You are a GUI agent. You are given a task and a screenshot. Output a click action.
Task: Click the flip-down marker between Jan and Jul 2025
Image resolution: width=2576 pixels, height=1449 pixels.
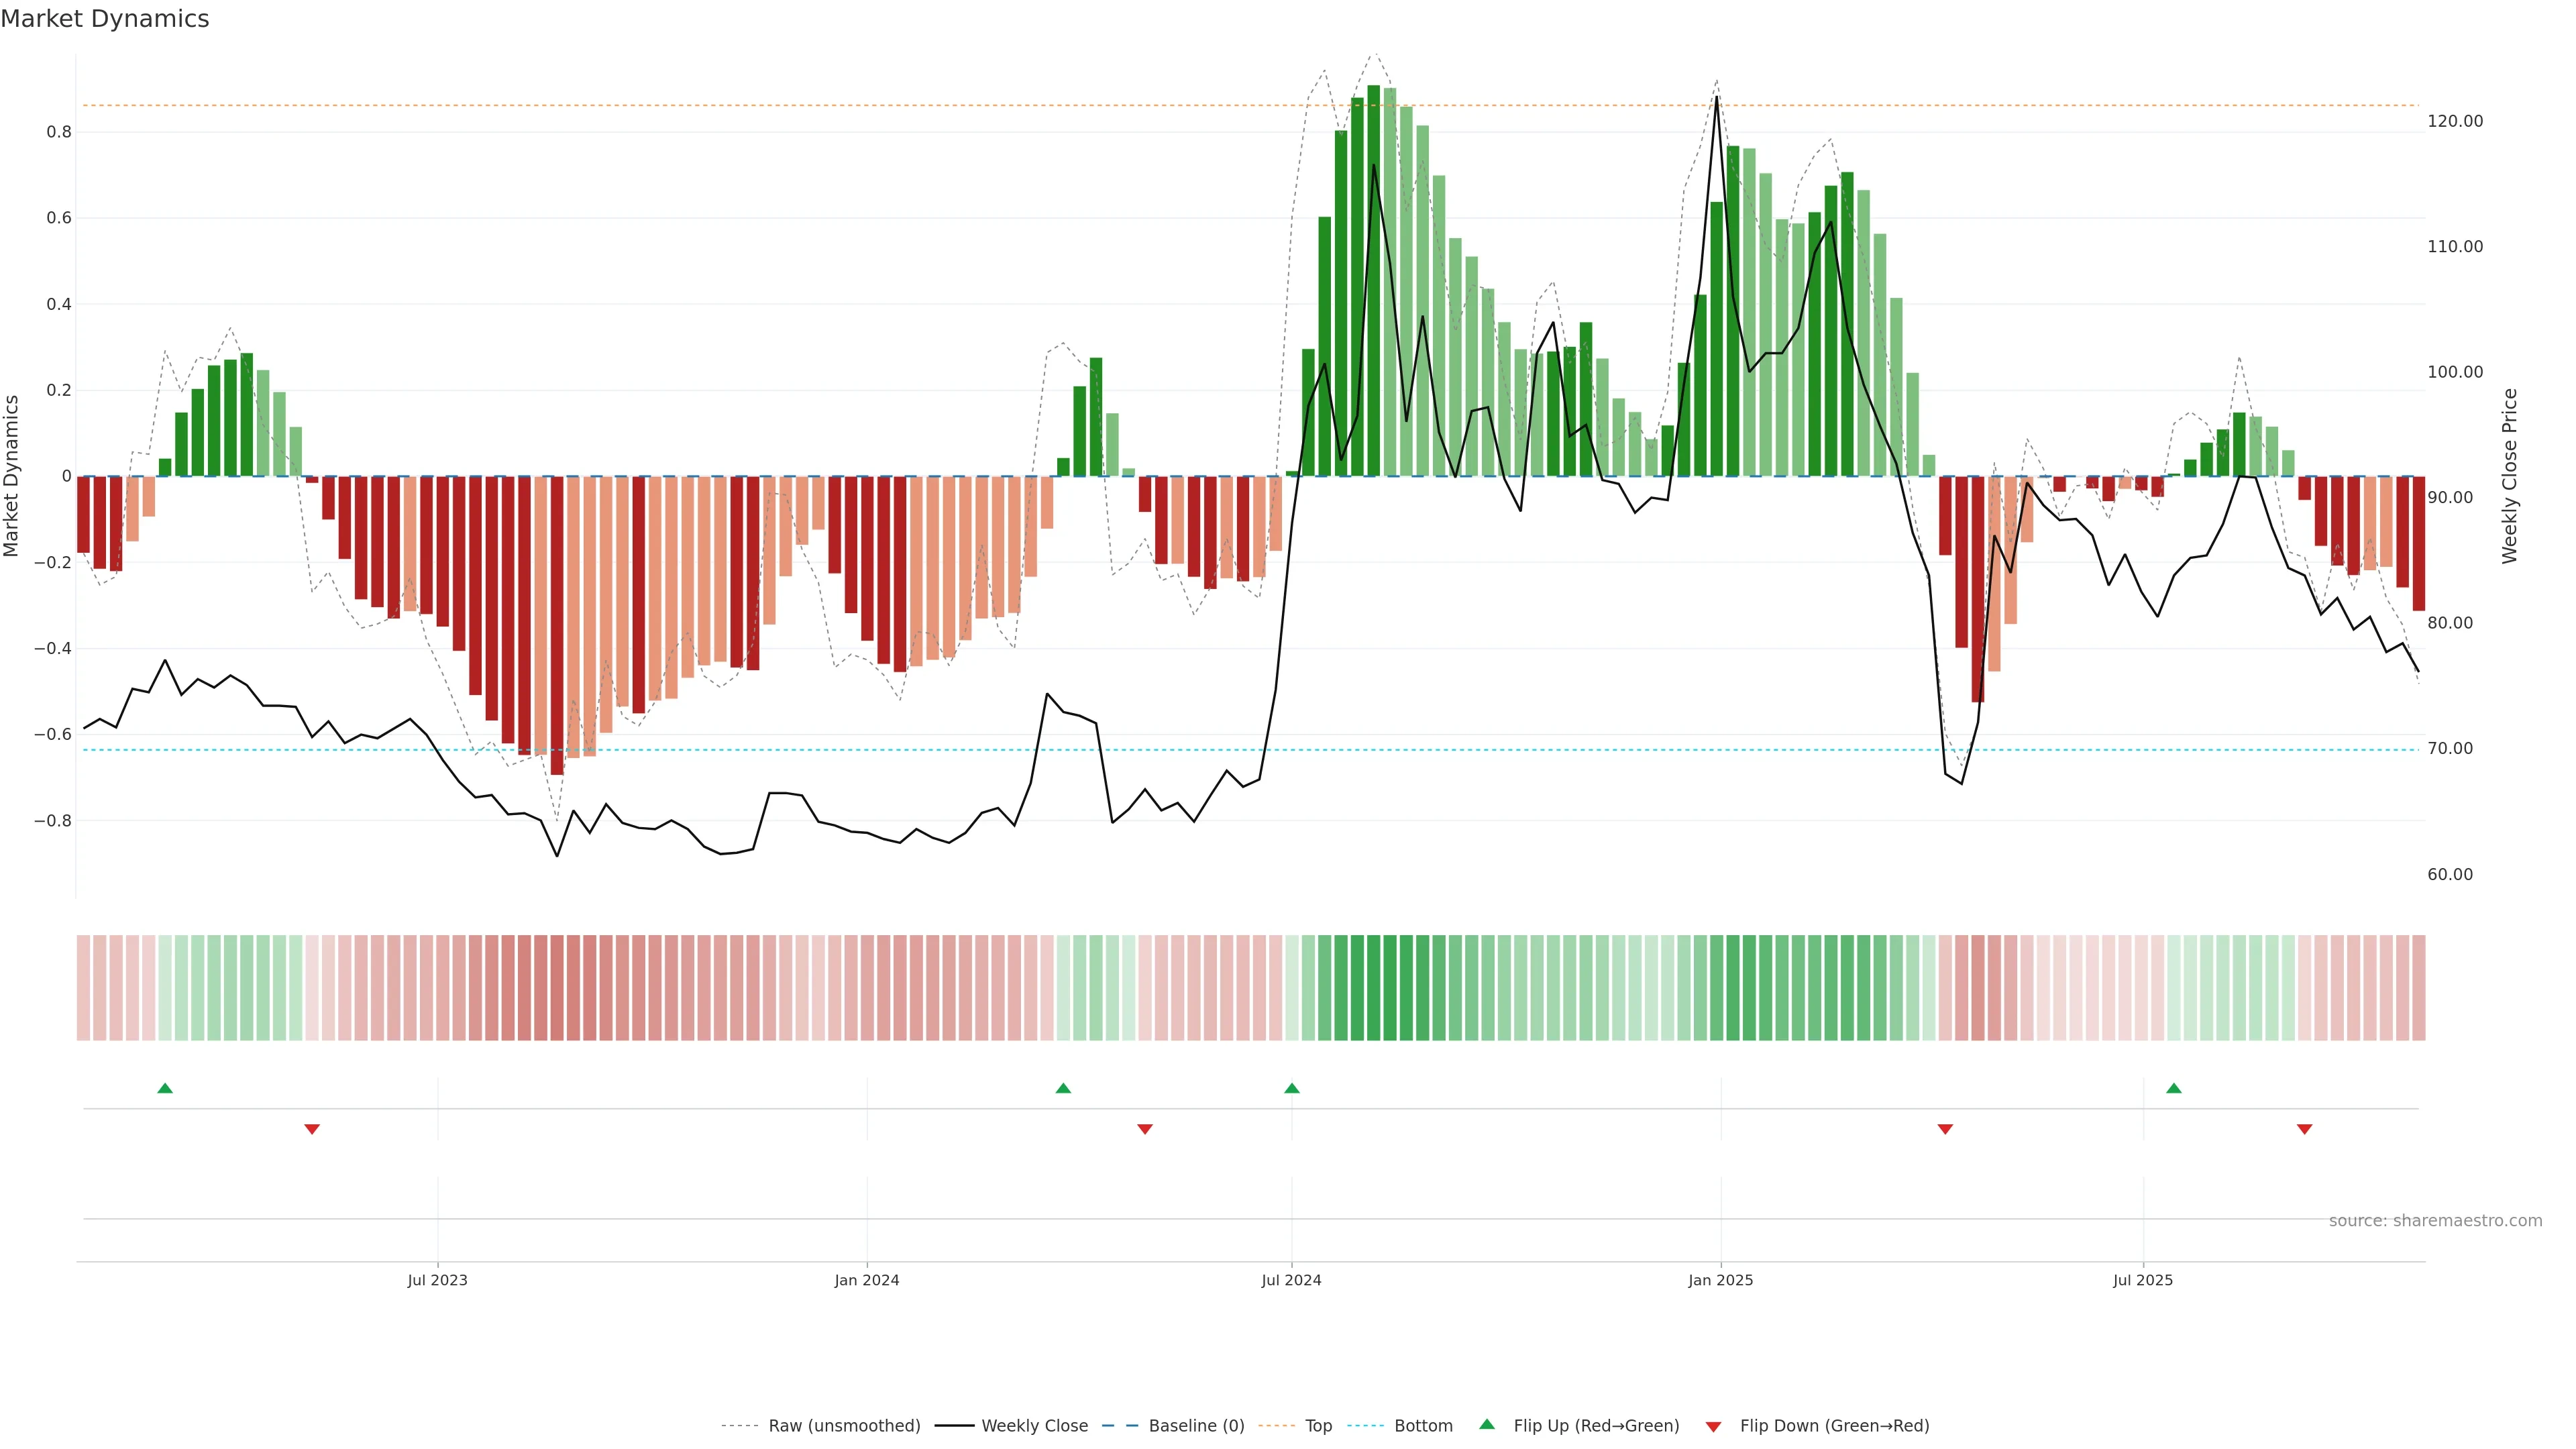[x=1945, y=1129]
